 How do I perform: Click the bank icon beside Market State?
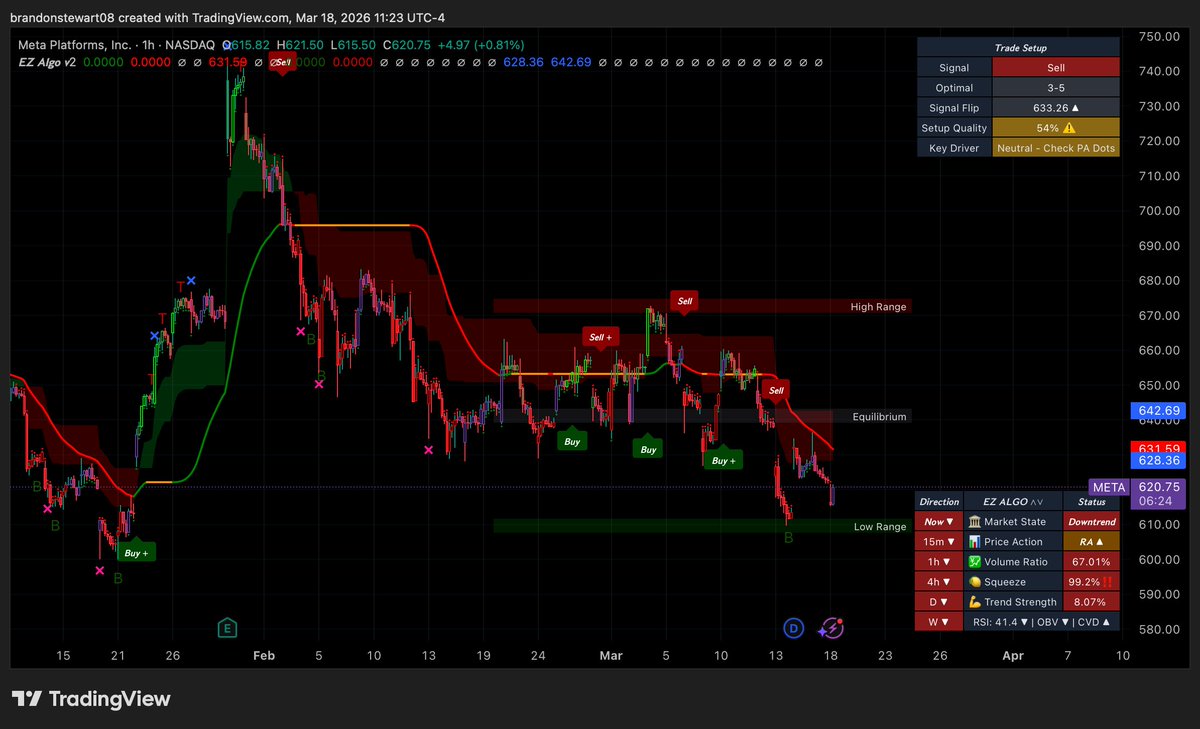pos(975,522)
